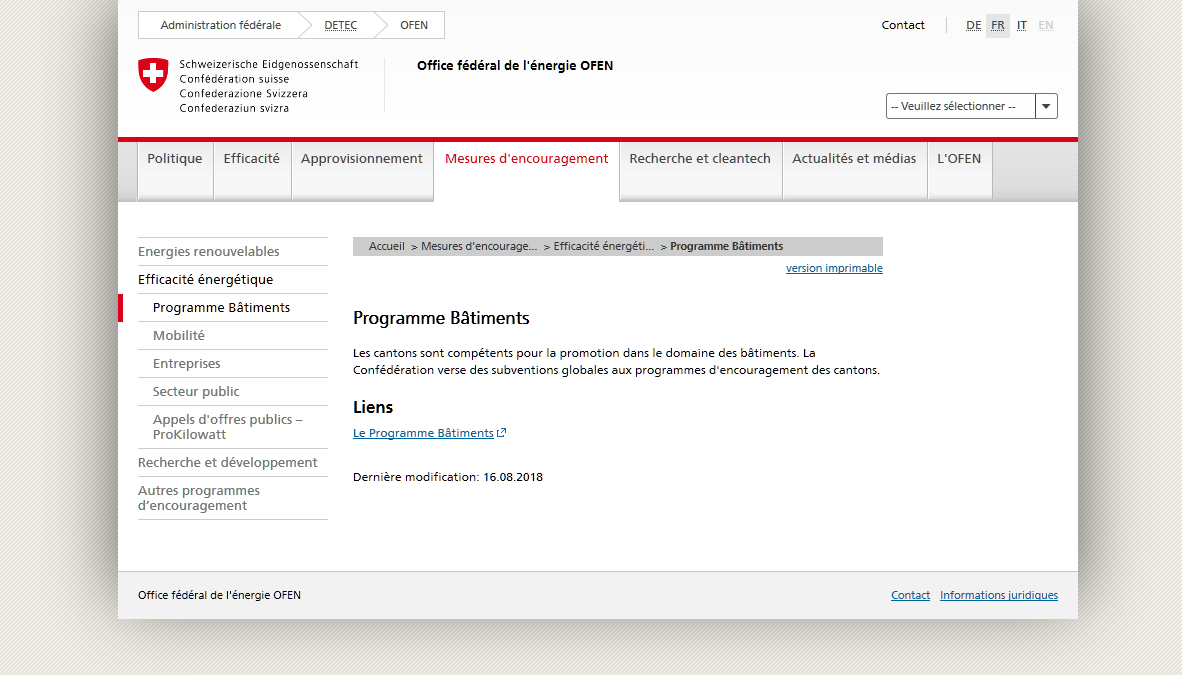Open the version imprimable link

pyautogui.click(x=834, y=268)
